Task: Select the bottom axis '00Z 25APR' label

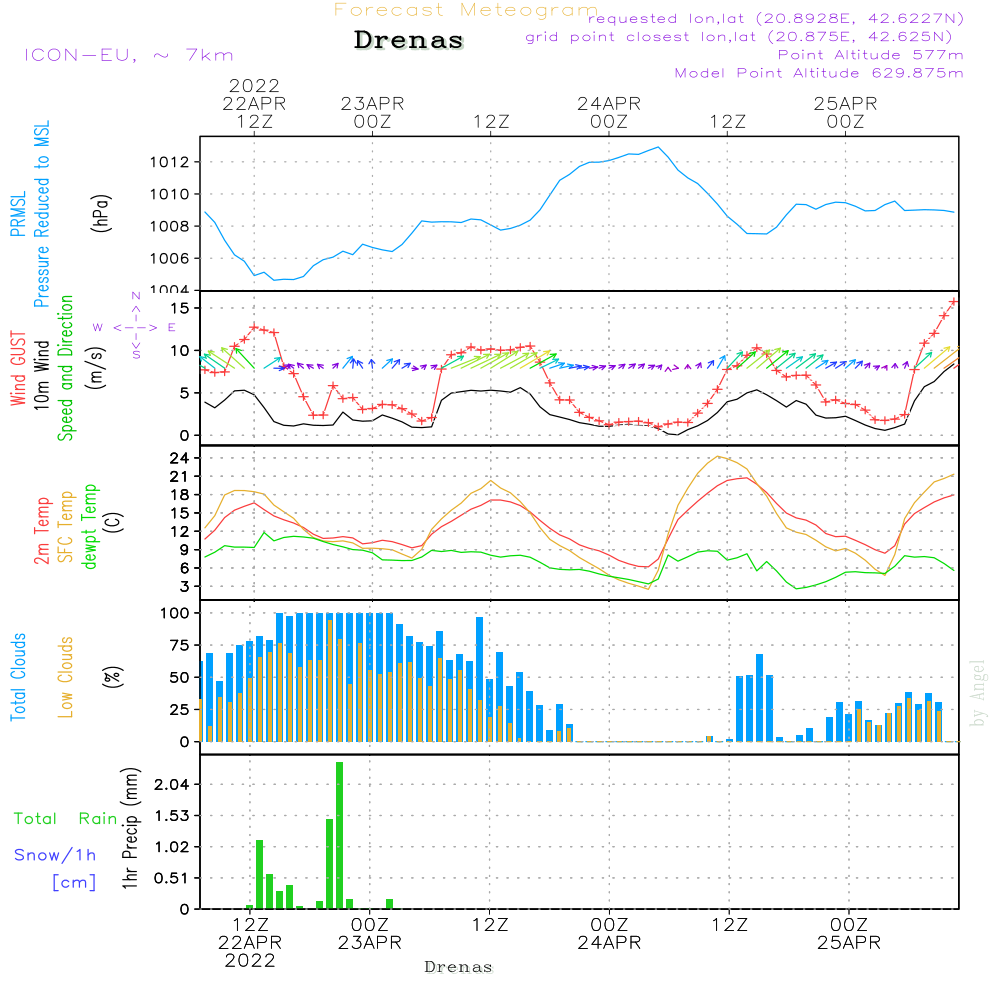Action: 849,933
